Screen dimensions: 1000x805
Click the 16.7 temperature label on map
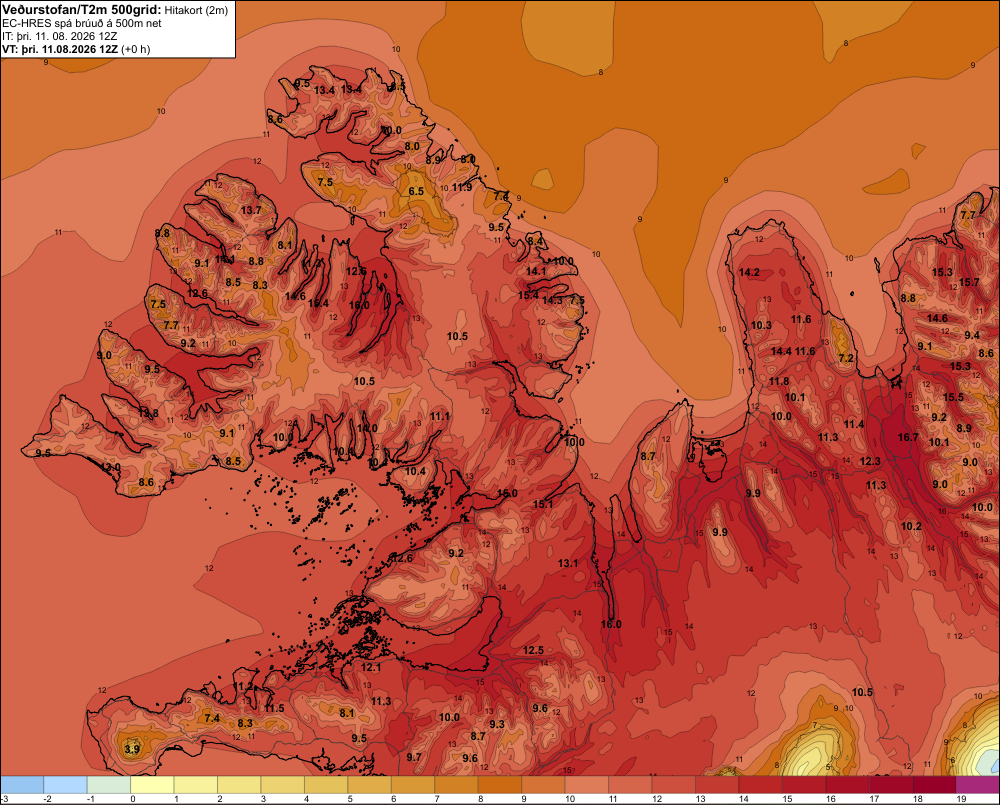tap(908, 437)
